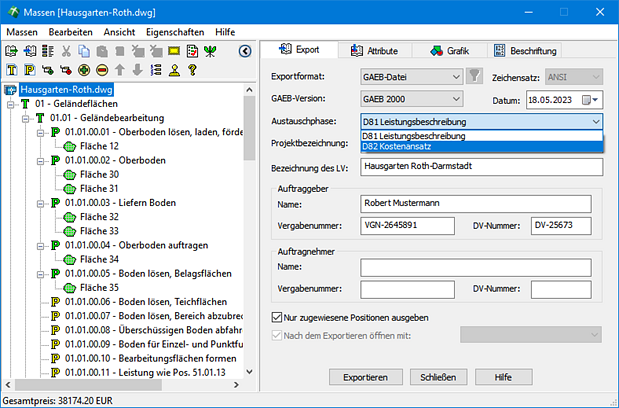Image resolution: width=619 pixels, height=408 pixels.
Task: Click the yellow rectangle highlight icon
Action: (174, 51)
